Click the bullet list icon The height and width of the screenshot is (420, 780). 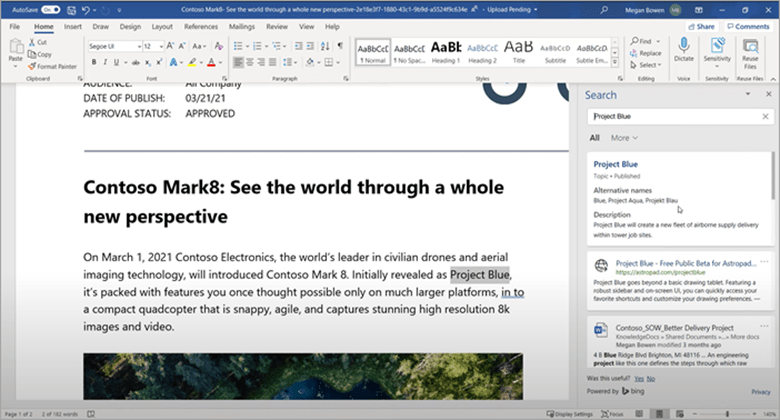point(237,46)
